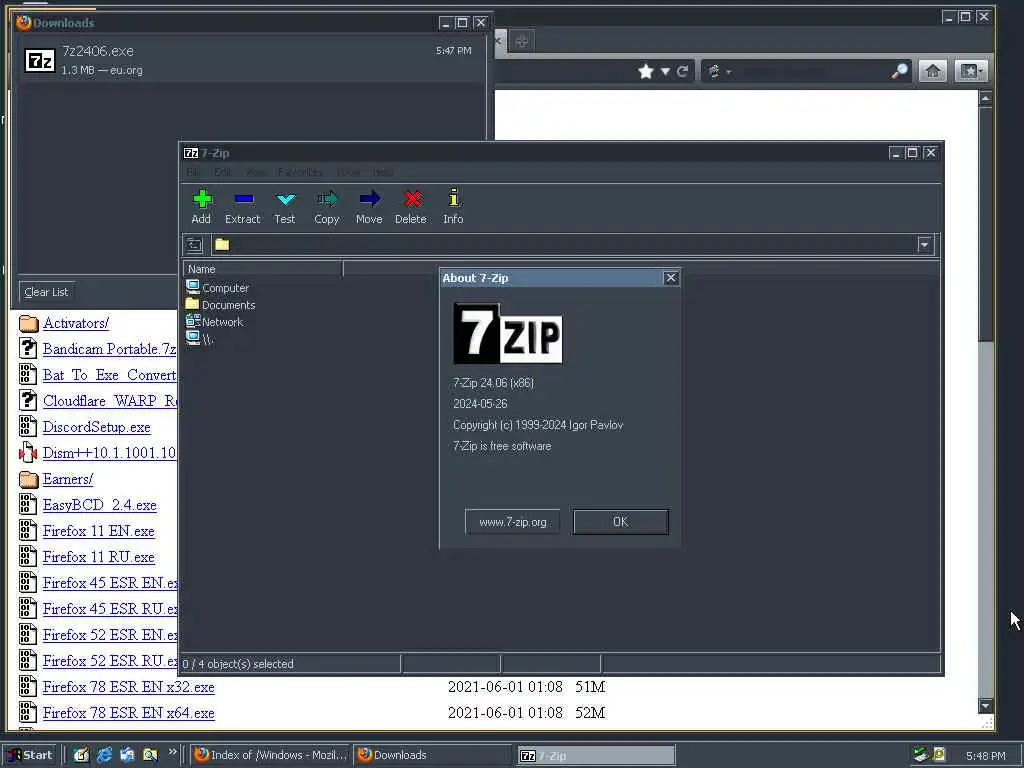
Task: Open the Favorites menu in 7-Zip
Action: 300,172
